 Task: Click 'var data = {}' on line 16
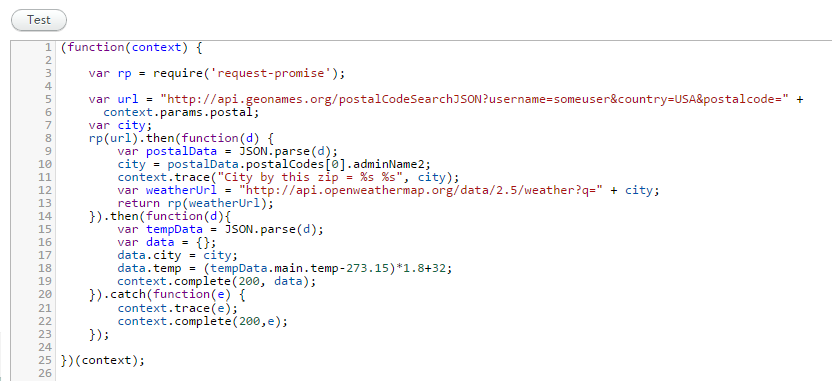coord(167,243)
